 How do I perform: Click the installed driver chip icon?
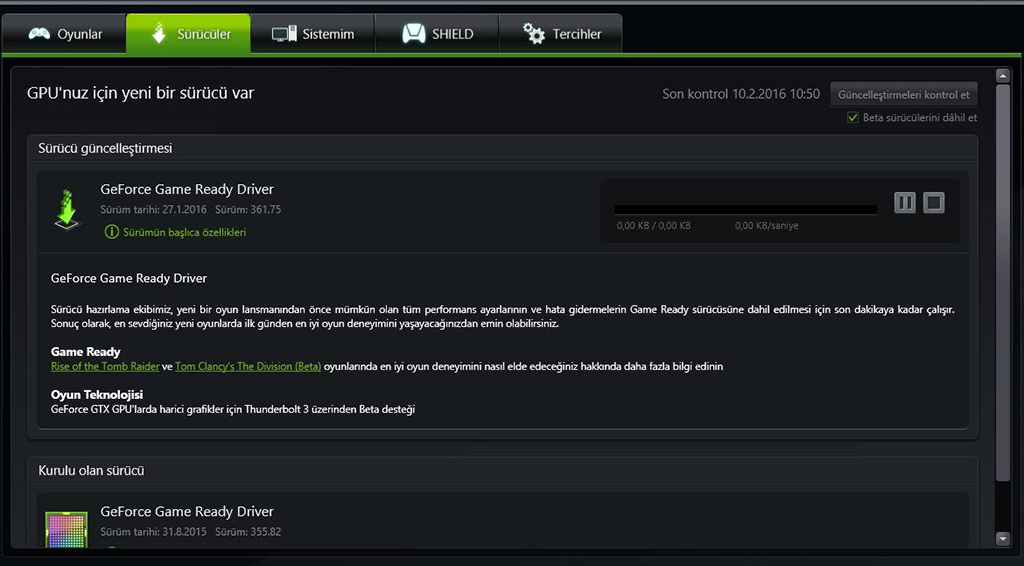pos(66,529)
